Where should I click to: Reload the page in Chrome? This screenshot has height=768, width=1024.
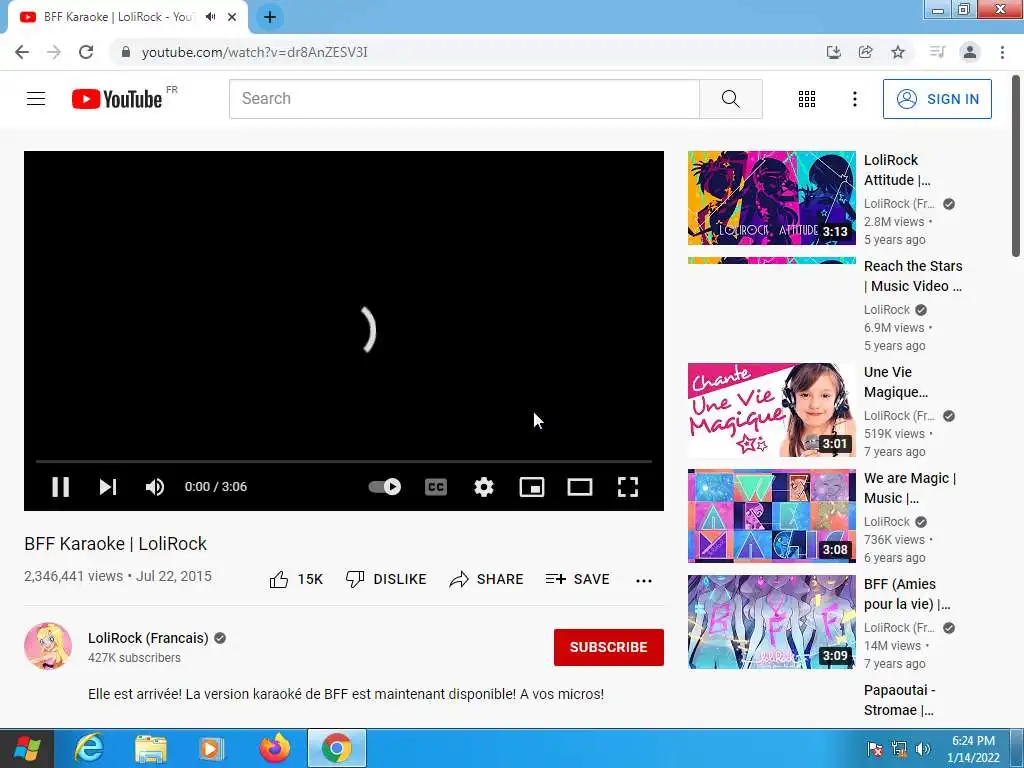tap(86, 52)
